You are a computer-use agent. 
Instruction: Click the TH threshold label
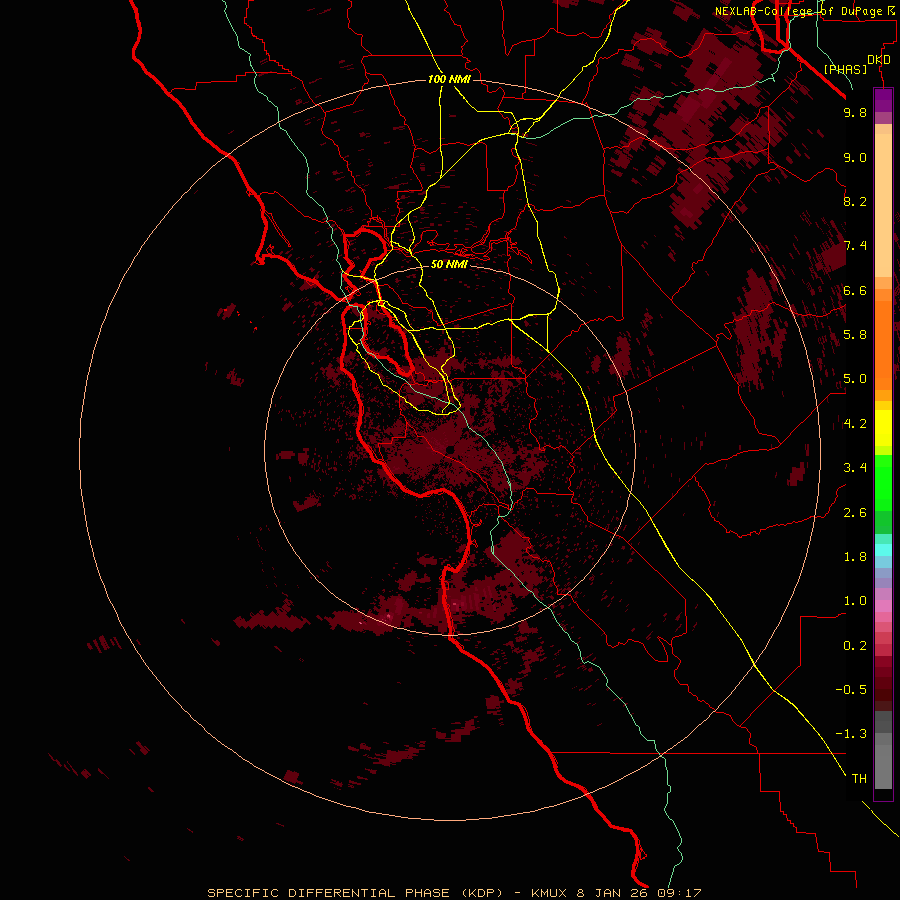[859, 779]
